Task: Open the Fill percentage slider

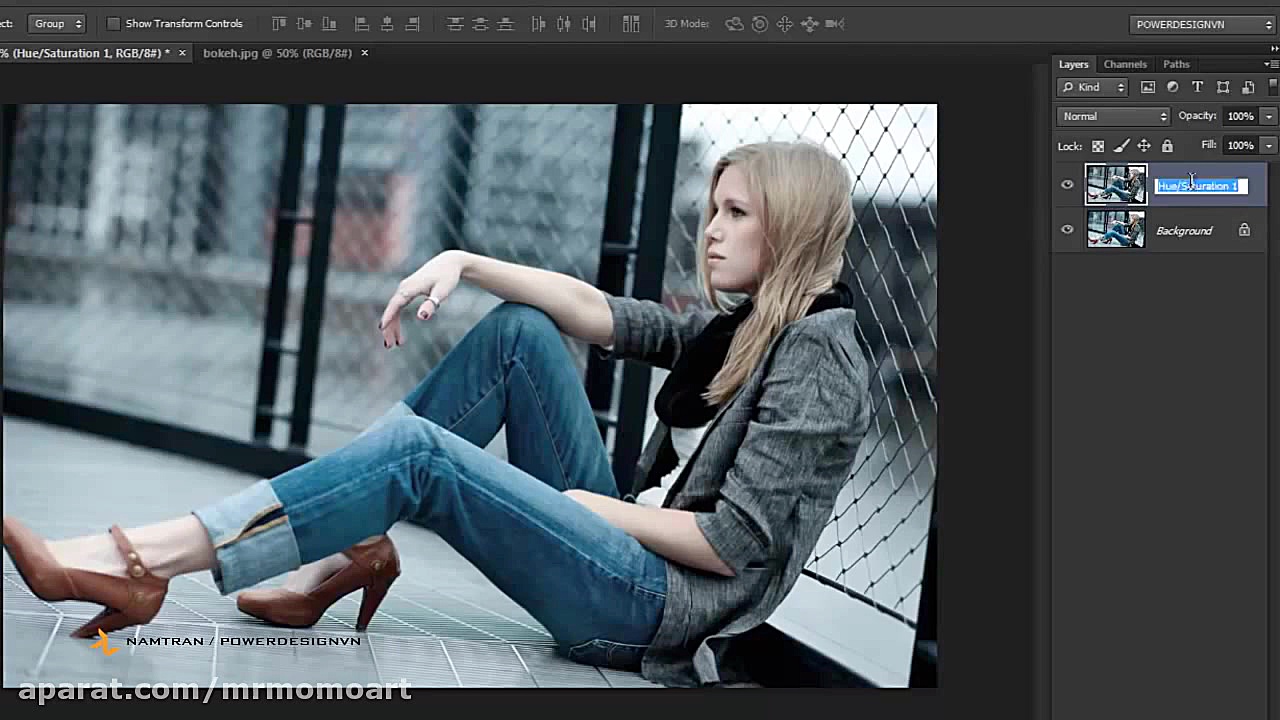Action: click(x=1268, y=145)
